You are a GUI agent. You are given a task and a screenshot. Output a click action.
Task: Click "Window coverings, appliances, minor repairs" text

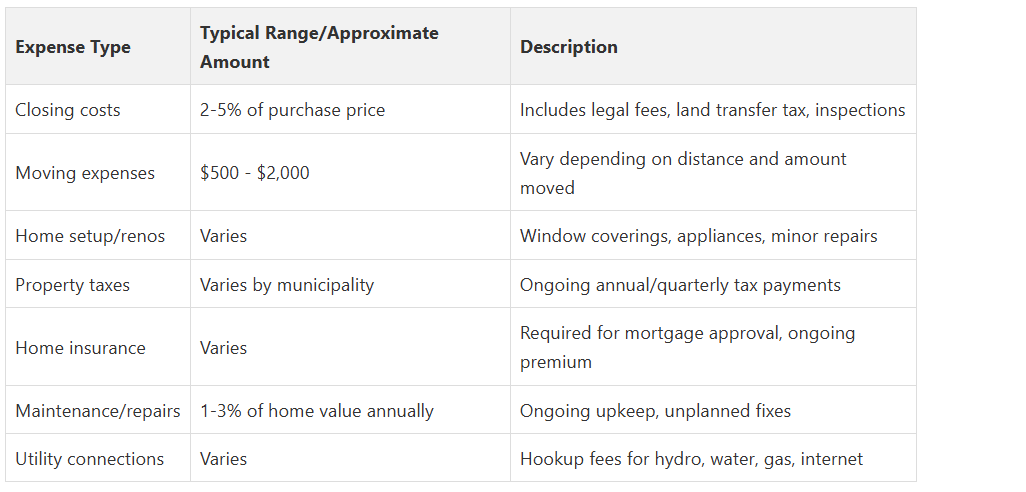coord(698,236)
